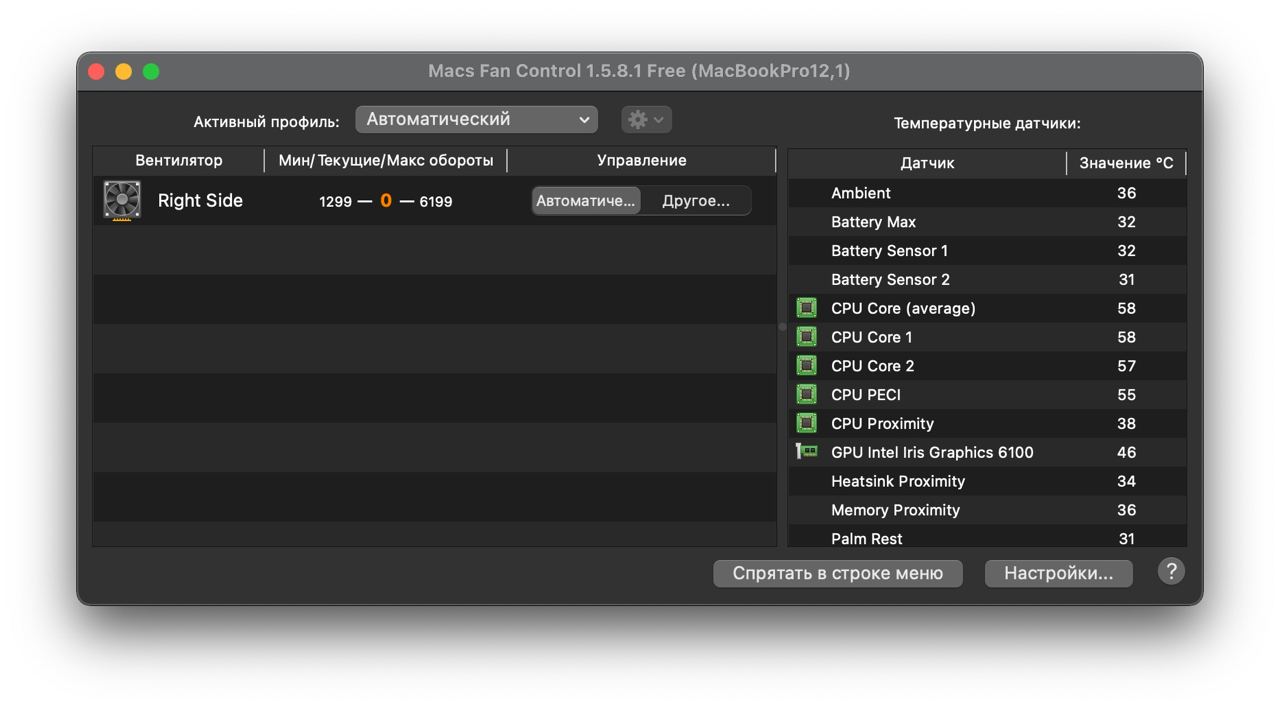Zoom the window with green button
Viewport: 1280px width, 707px height.
pos(151,71)
